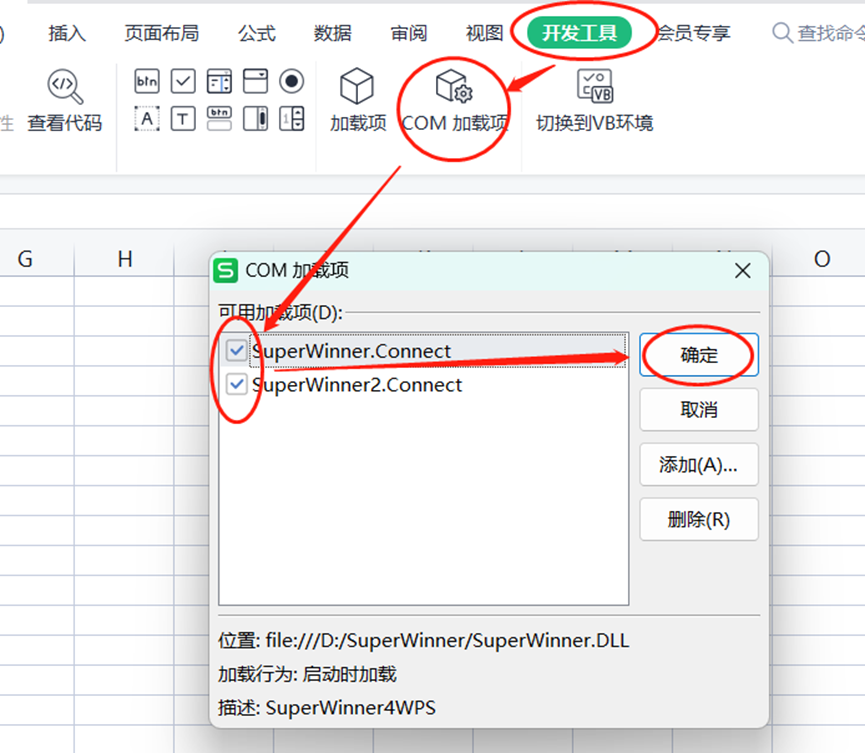Click the 可用加载项(D): label
This screenshot has width=865, height=753.
pos(280,313)
